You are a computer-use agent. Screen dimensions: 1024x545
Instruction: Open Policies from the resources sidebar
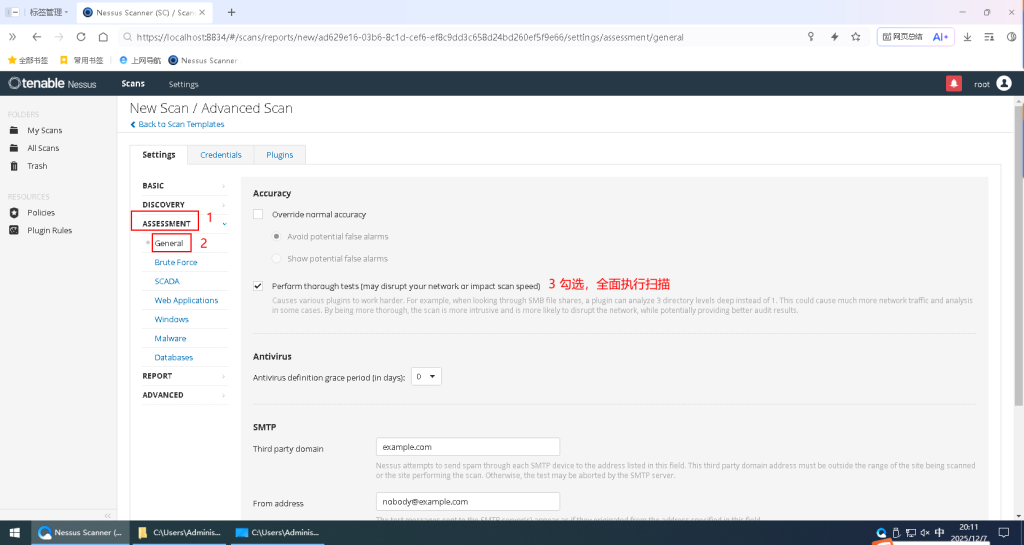[41, 212]
